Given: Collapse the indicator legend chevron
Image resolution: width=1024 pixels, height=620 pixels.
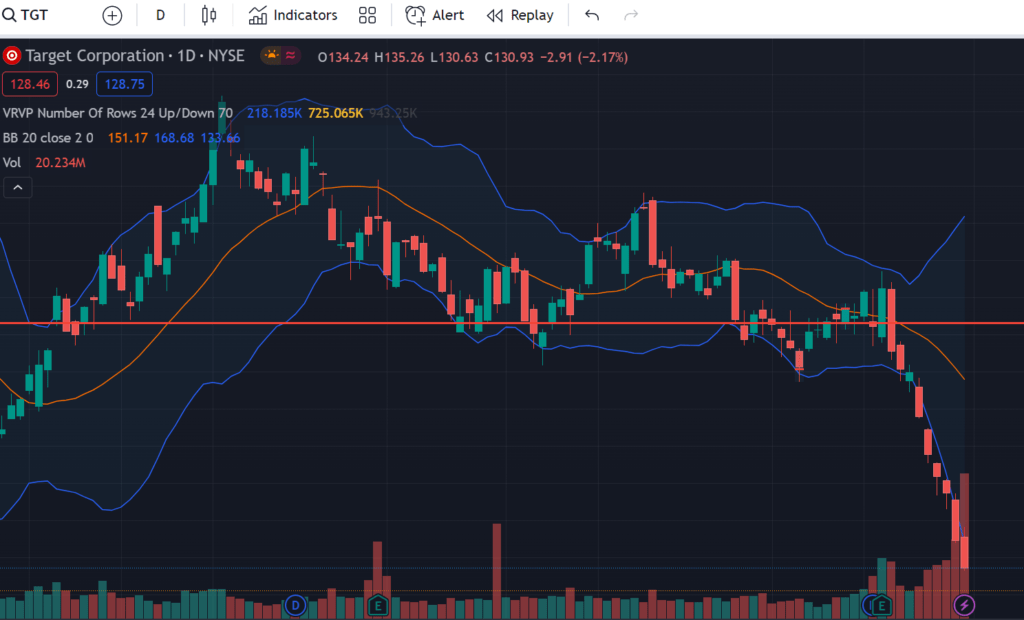Looking at the screenshot, I should point(18,188).
